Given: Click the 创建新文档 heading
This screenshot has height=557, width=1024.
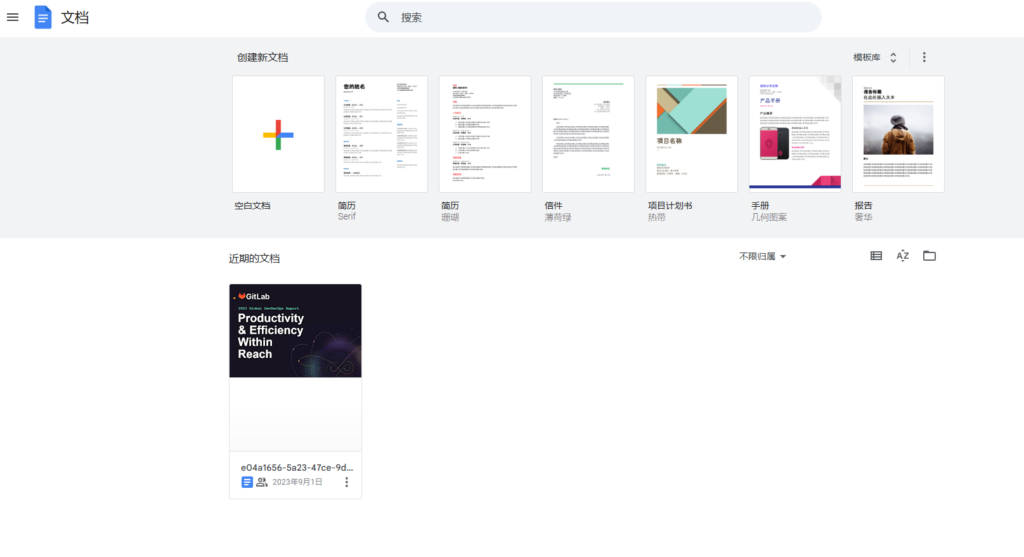Looking at the screenshot, I should tap(263, 57).
